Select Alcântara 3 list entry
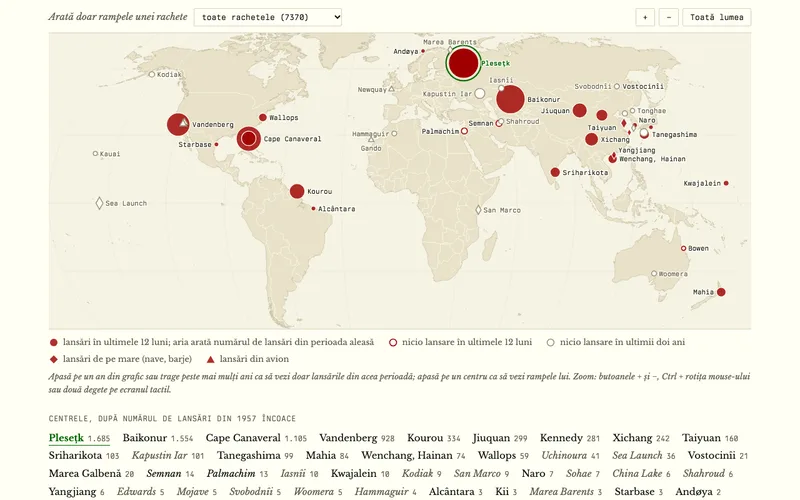 coord(456,491)
